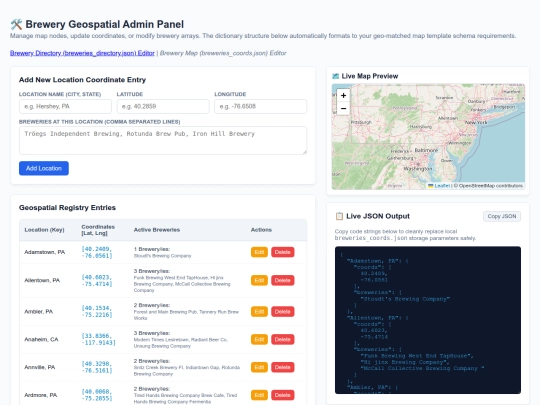The height and width of the screenshot is (405, 540).
Task: Click the breweries at this location textarea
Action: point(163,141)
